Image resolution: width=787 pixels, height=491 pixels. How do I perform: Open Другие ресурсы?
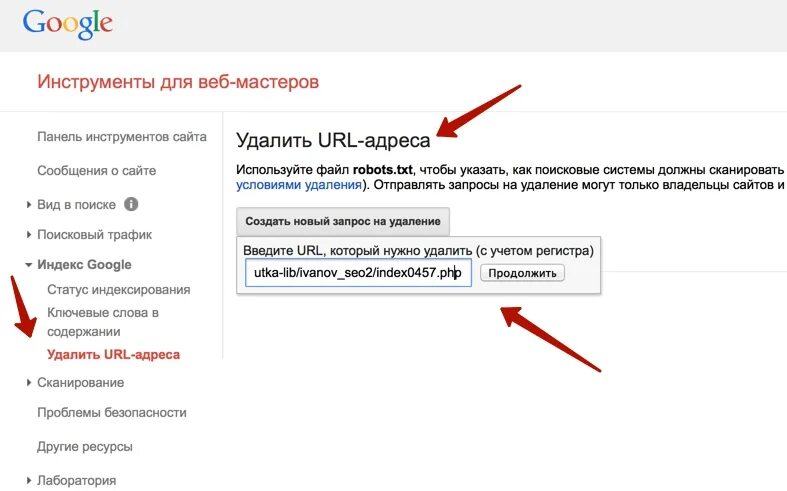[x=85, y=446]
